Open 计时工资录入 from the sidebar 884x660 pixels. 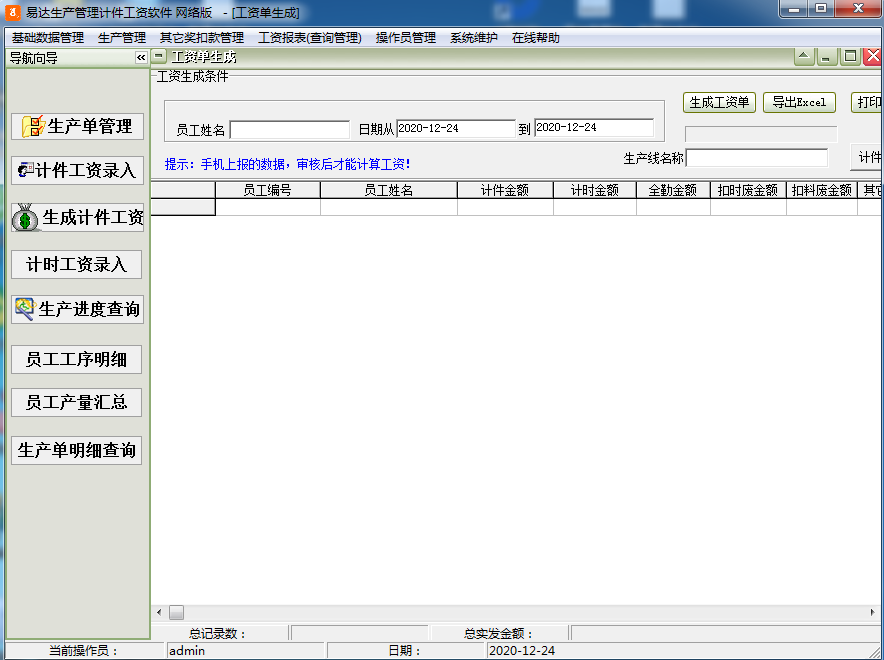coord(76,264)
